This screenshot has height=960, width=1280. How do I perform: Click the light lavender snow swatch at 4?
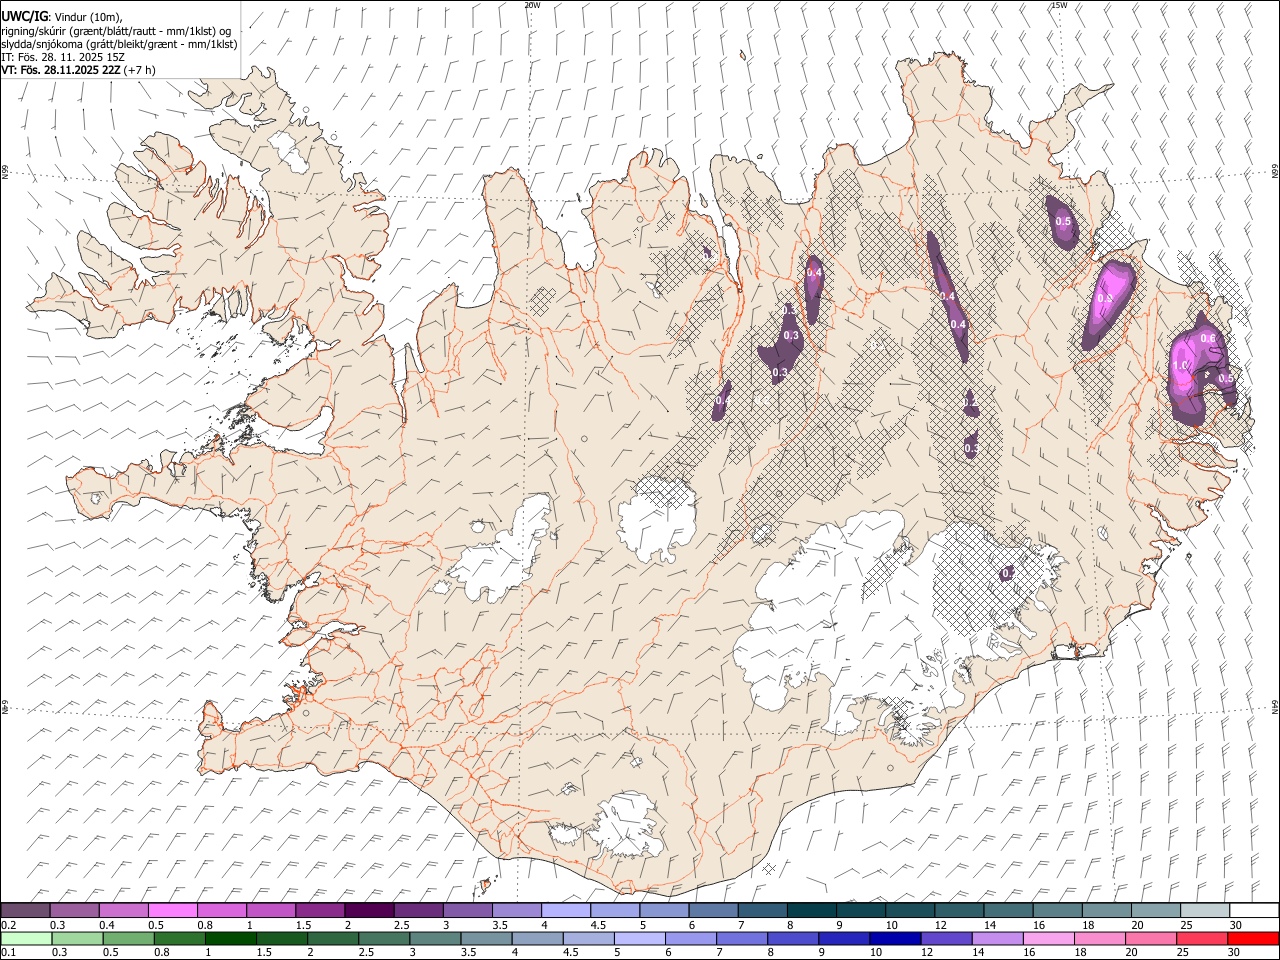[x=564, y=910]
